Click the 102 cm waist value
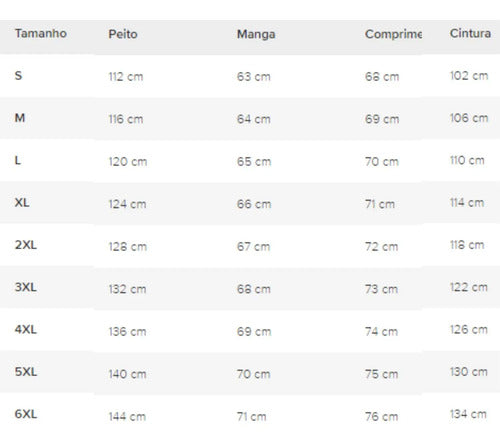The height and width of the screenshot is (442, 500). point(469,76)
